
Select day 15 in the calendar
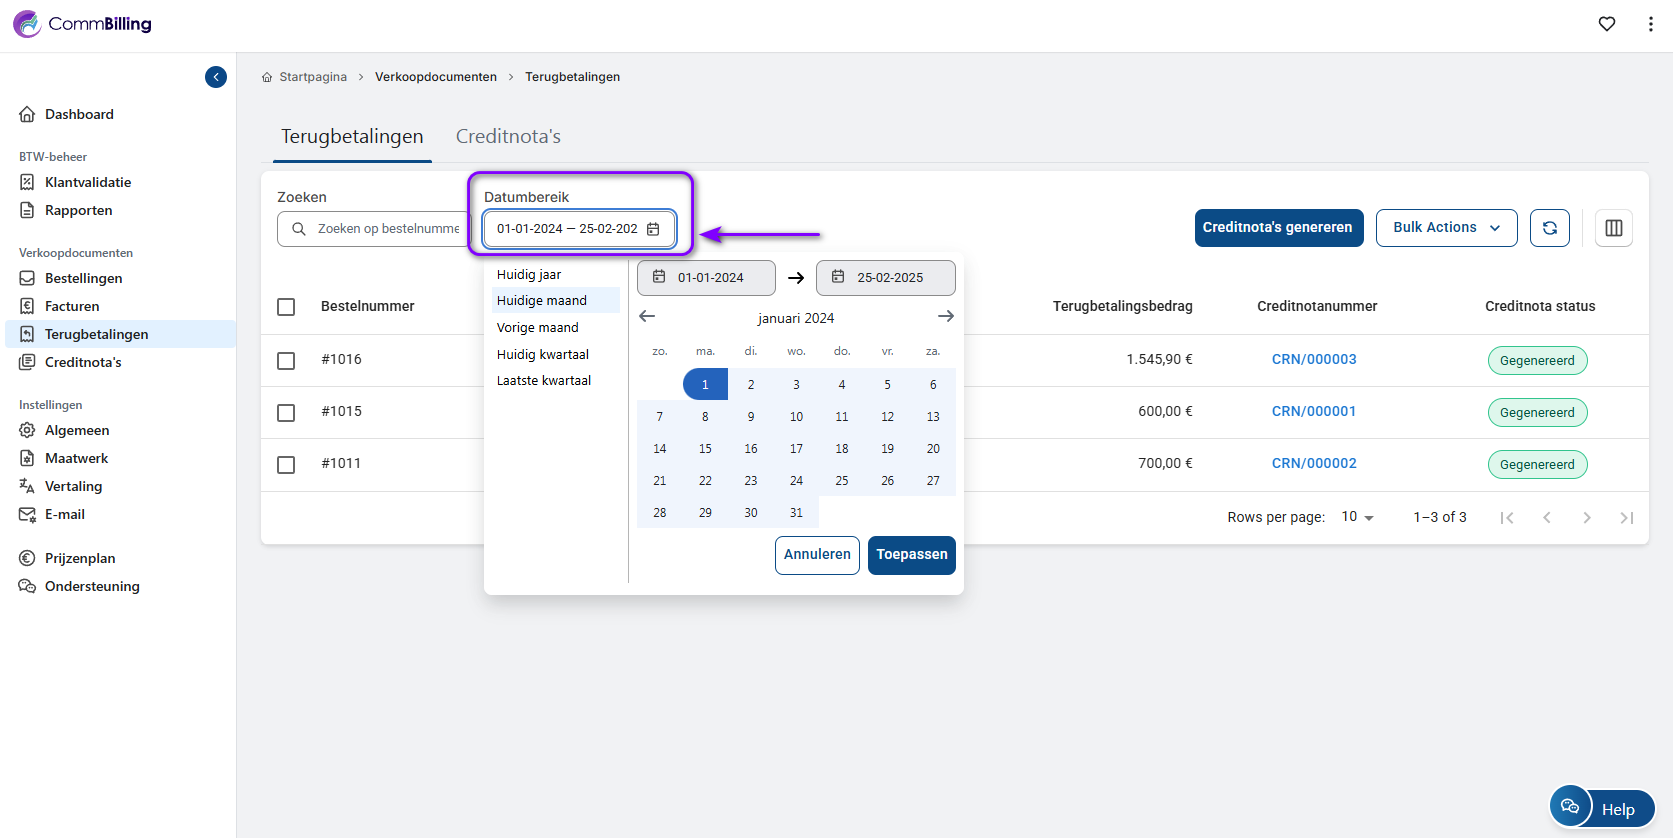705,449
